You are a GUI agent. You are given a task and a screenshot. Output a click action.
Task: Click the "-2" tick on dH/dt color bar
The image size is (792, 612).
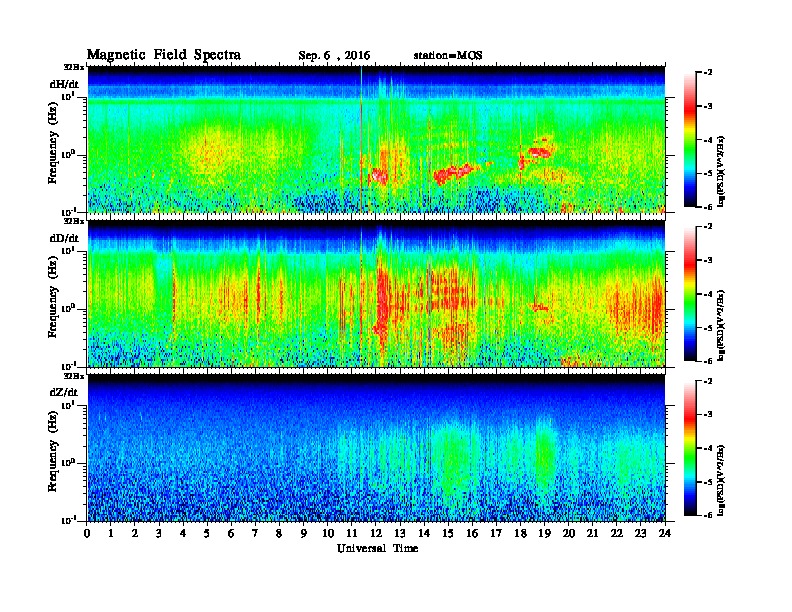click(708, 73)
